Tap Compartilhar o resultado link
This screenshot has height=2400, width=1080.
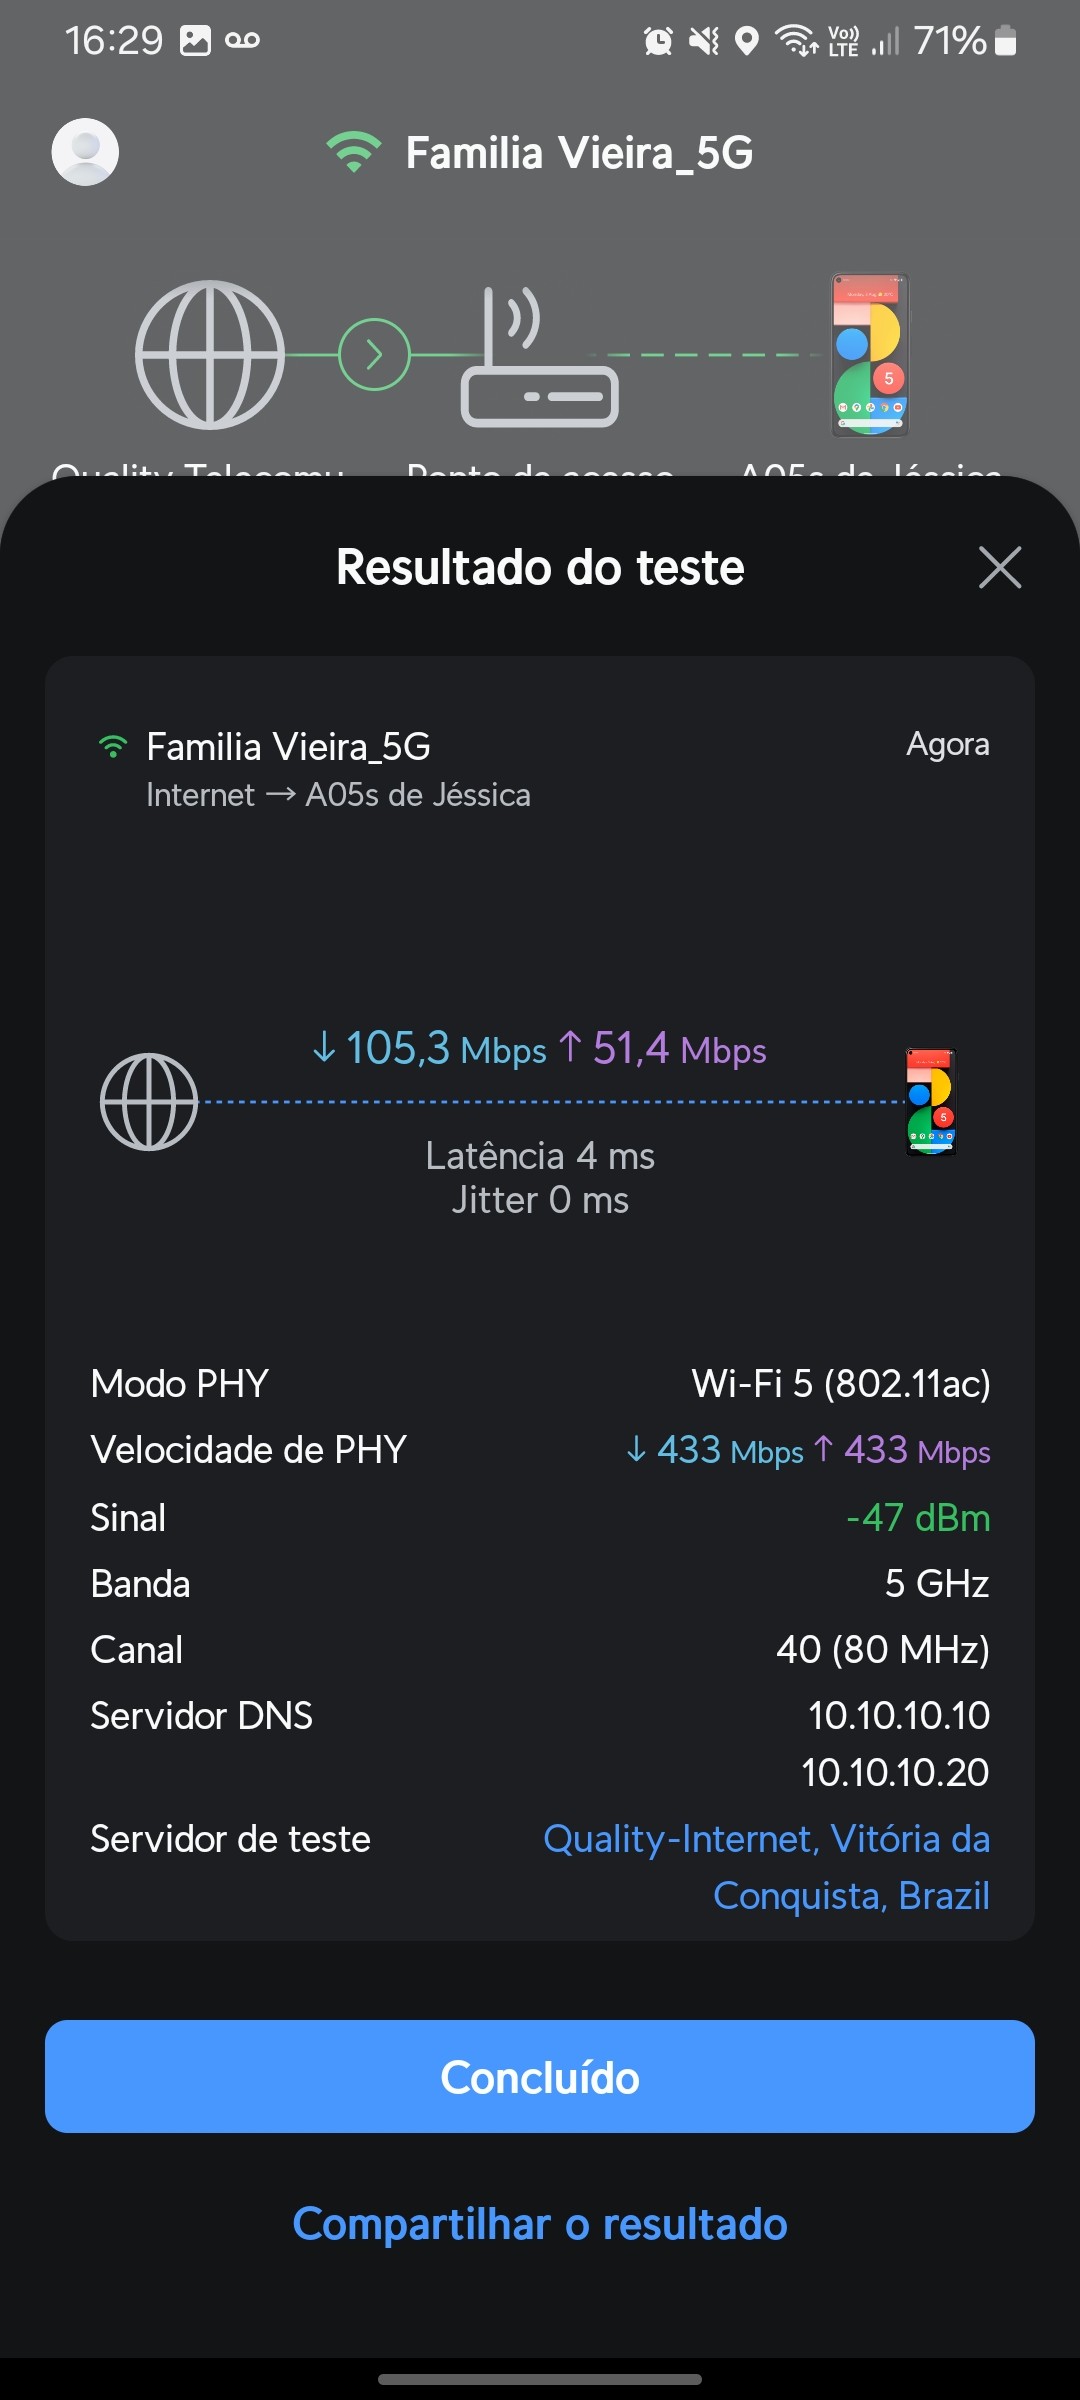pyautogui.click(x=540, y=2224)
